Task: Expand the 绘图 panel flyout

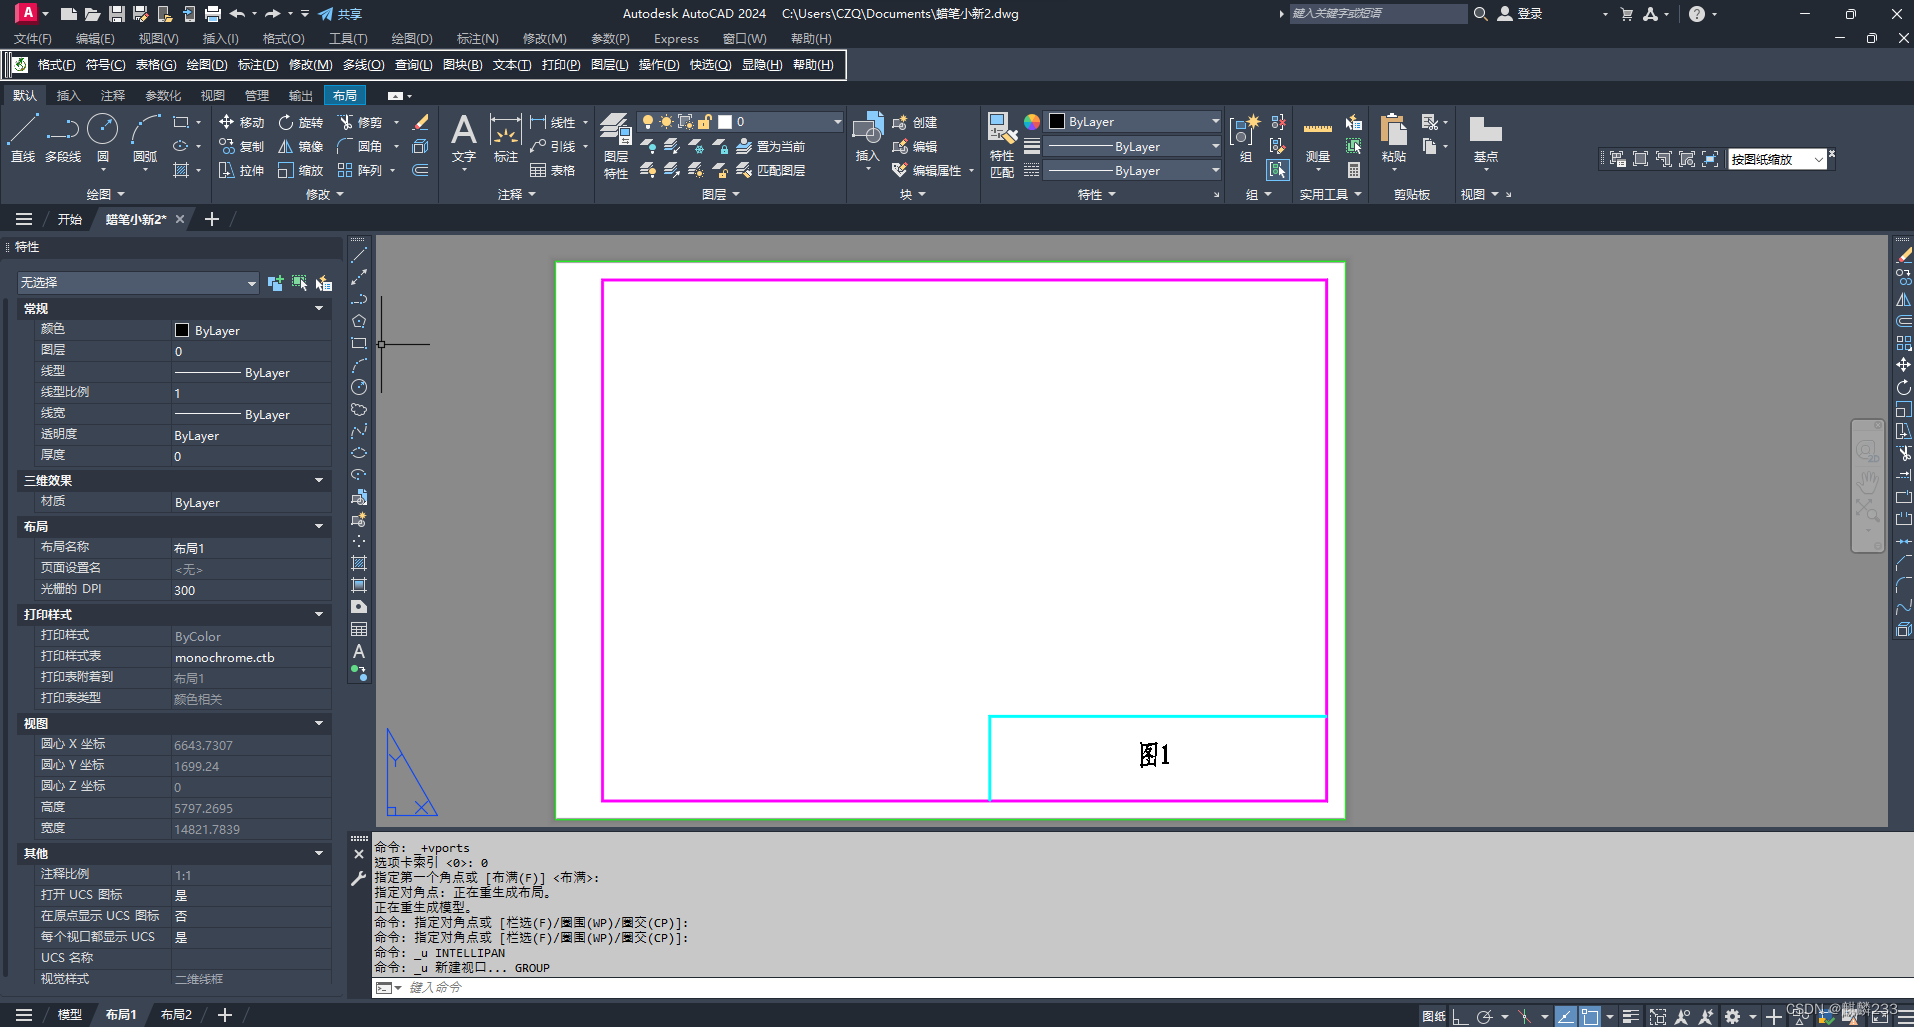Action: coord(105,194)
